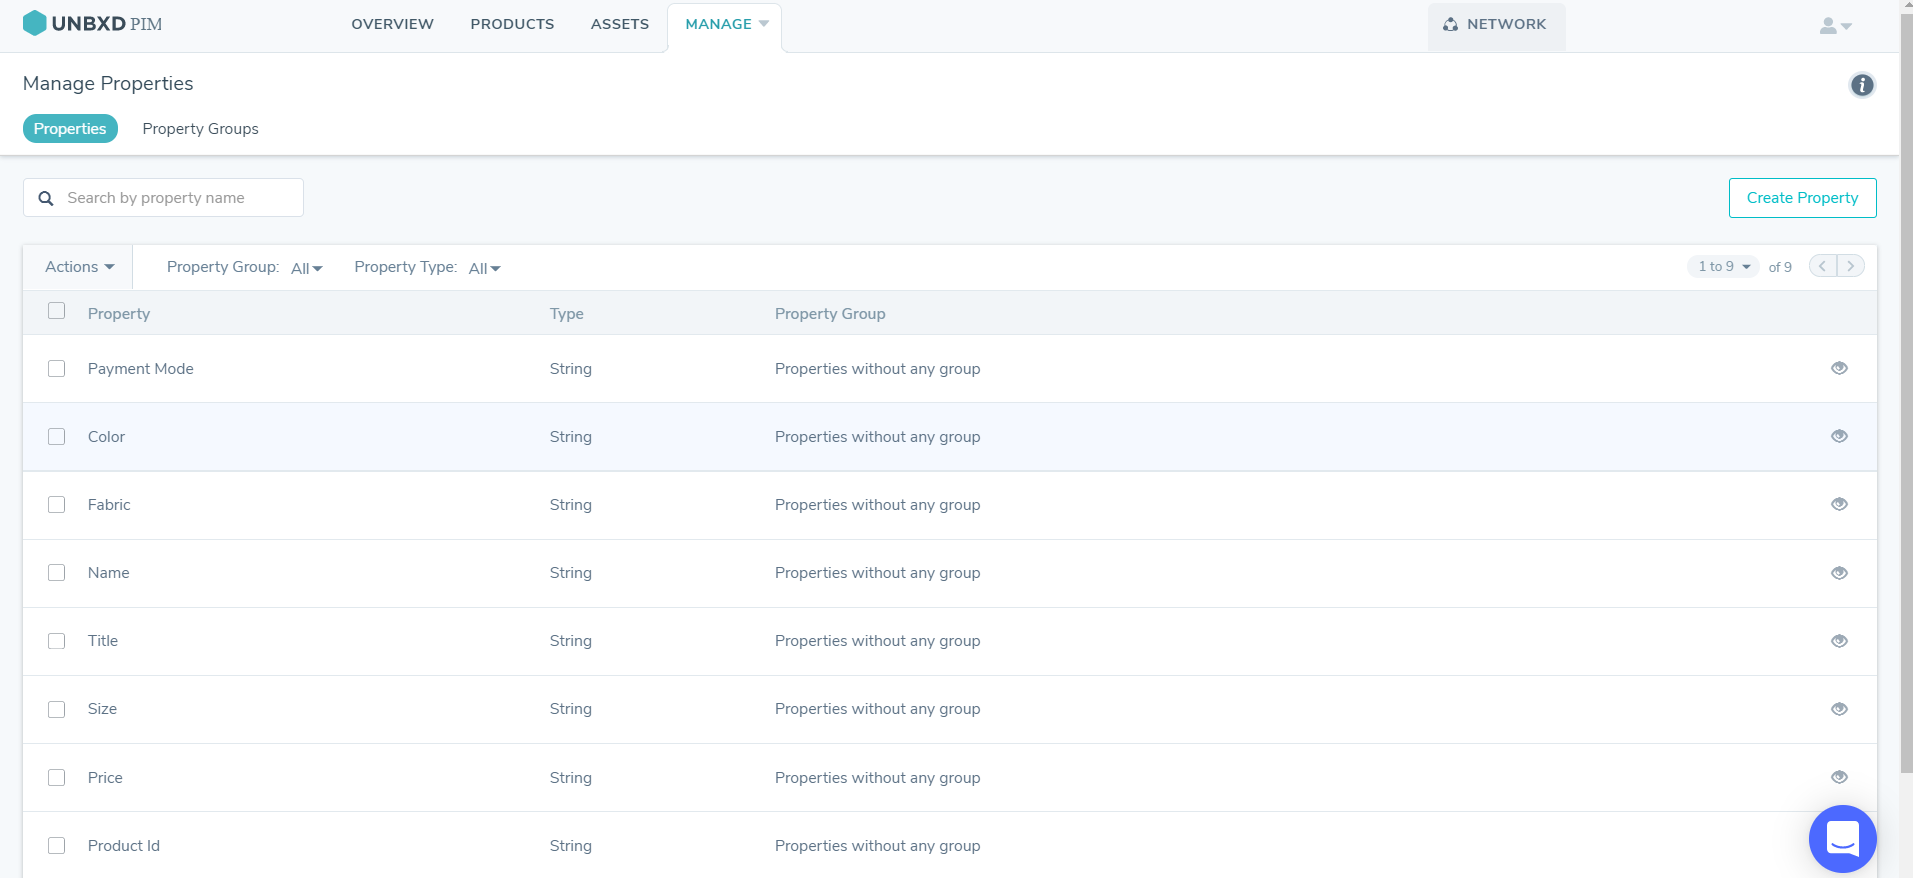Viewport: 1913px width, 878px height.
Task: Toggle eye icon for Payment Mode row
Action: (1839, 368)
